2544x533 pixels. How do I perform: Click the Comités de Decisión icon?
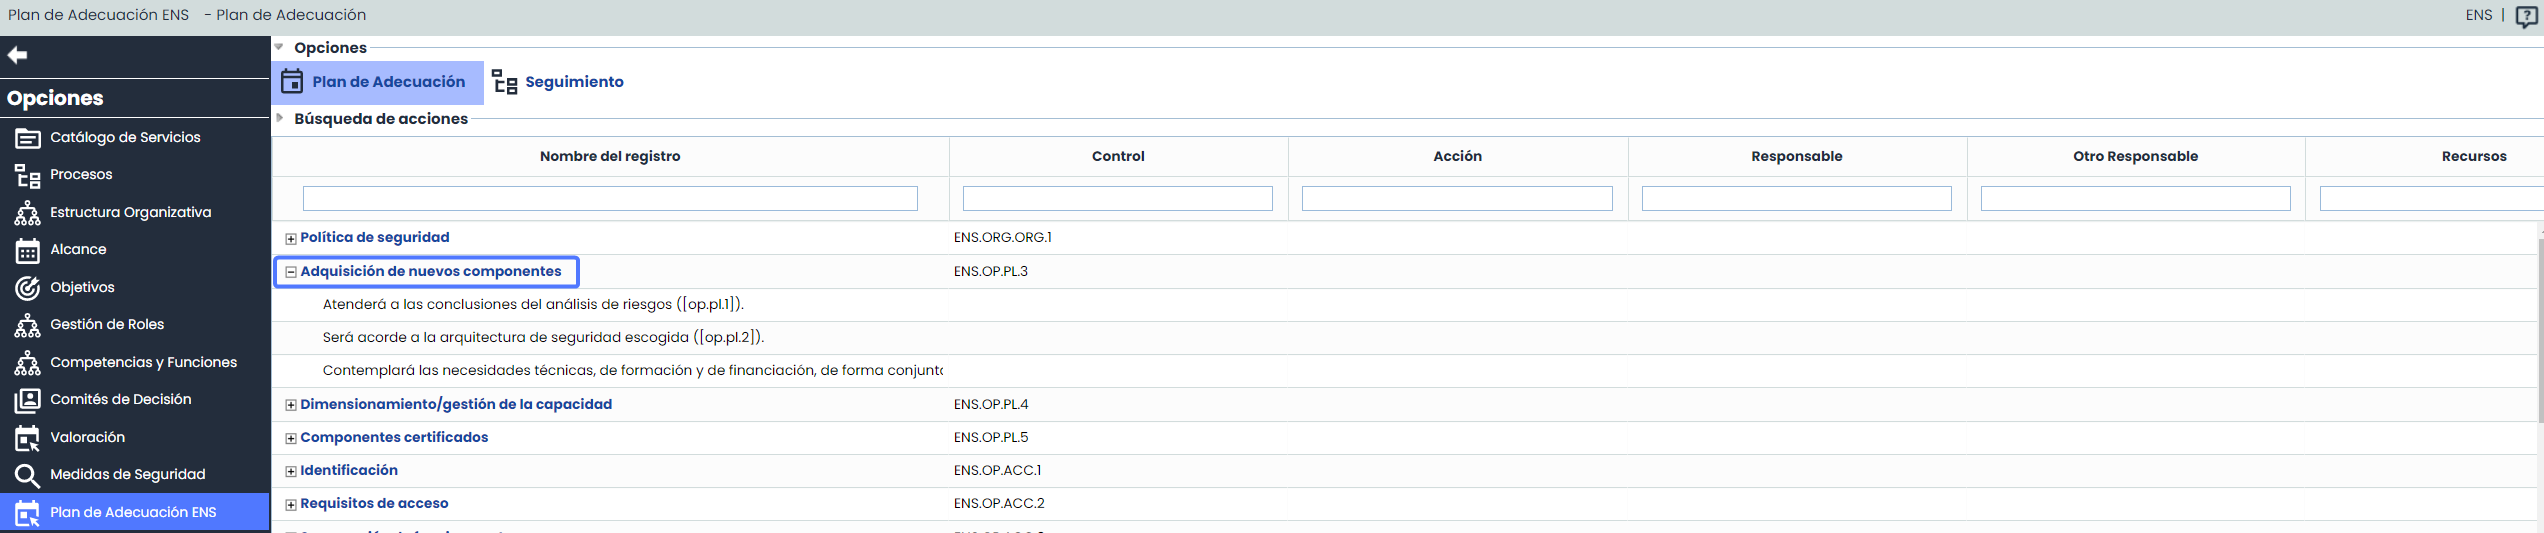click(27, 400)
